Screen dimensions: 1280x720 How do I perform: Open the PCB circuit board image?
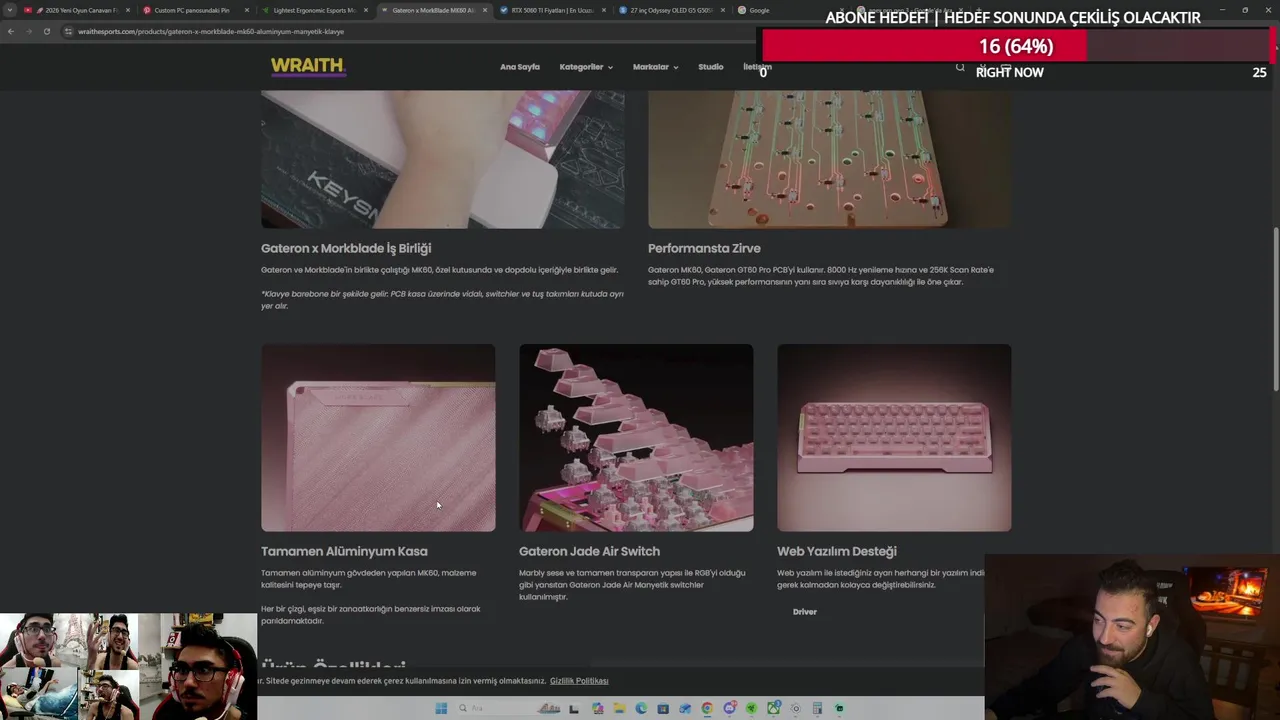[829, 159]
